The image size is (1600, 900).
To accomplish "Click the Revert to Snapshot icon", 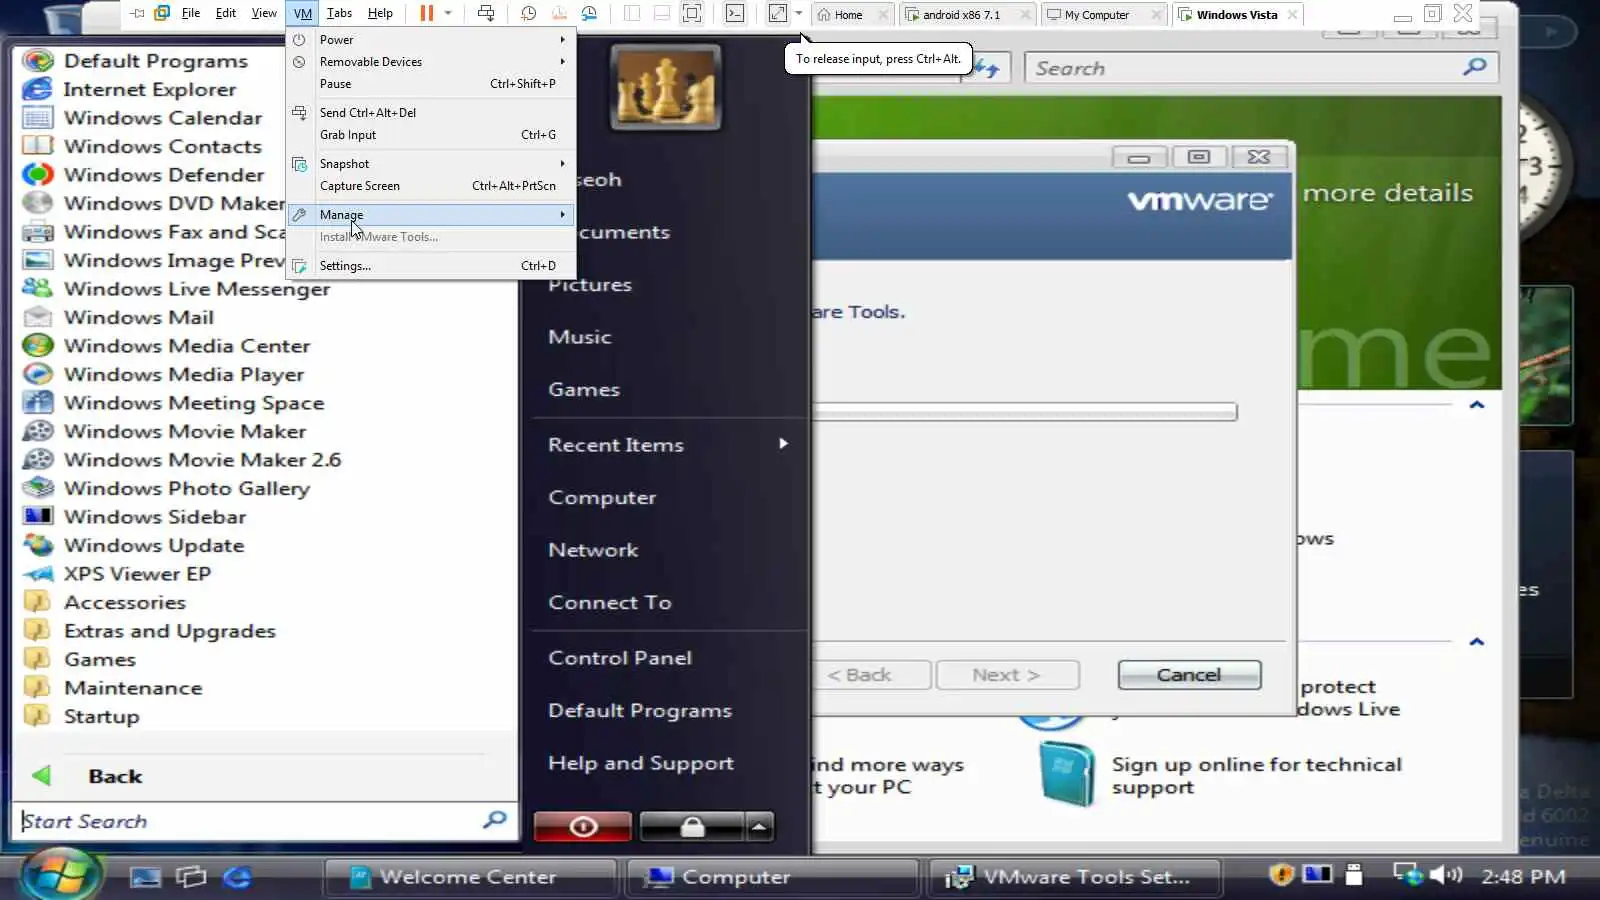I will [x=559, y=13].
